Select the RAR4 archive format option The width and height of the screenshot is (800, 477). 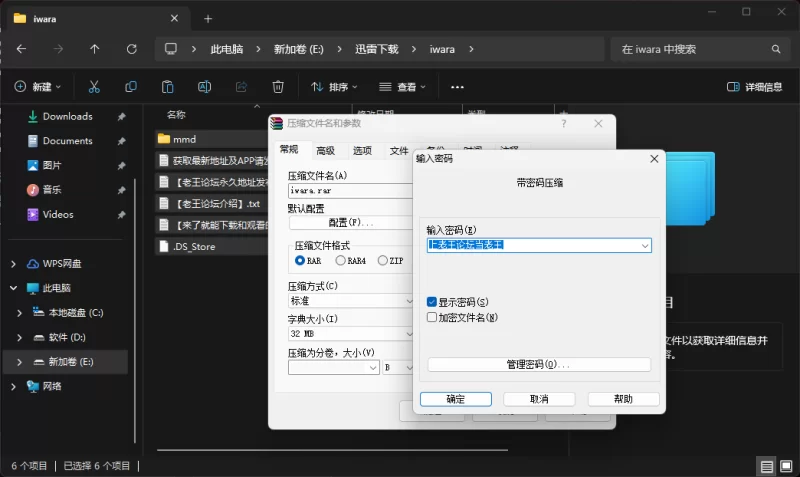(x=341, y=260)
